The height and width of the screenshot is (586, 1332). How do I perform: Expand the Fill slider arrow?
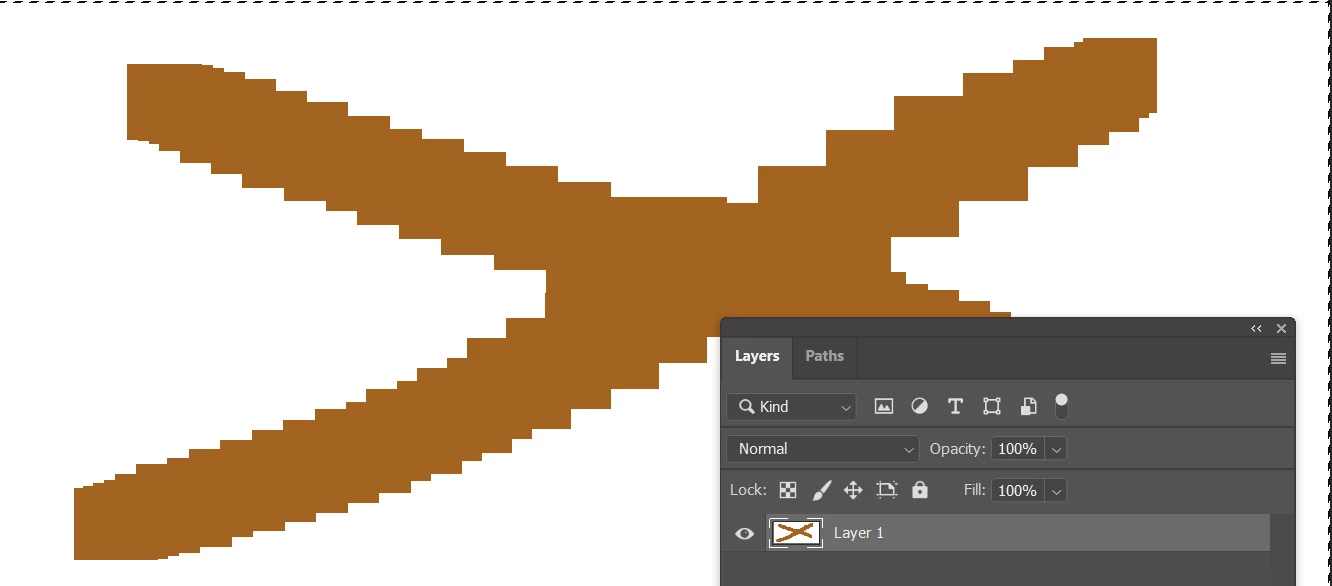coord(1057,491)
